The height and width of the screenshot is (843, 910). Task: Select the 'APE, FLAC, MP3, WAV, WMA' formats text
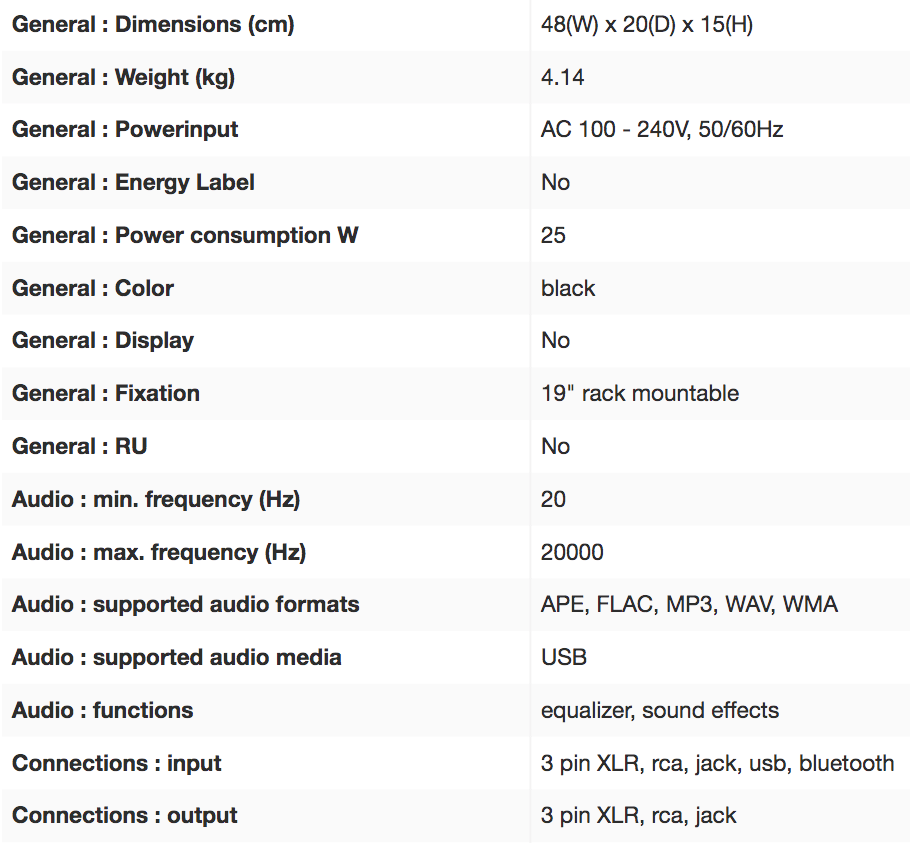[x=689, y=605]
